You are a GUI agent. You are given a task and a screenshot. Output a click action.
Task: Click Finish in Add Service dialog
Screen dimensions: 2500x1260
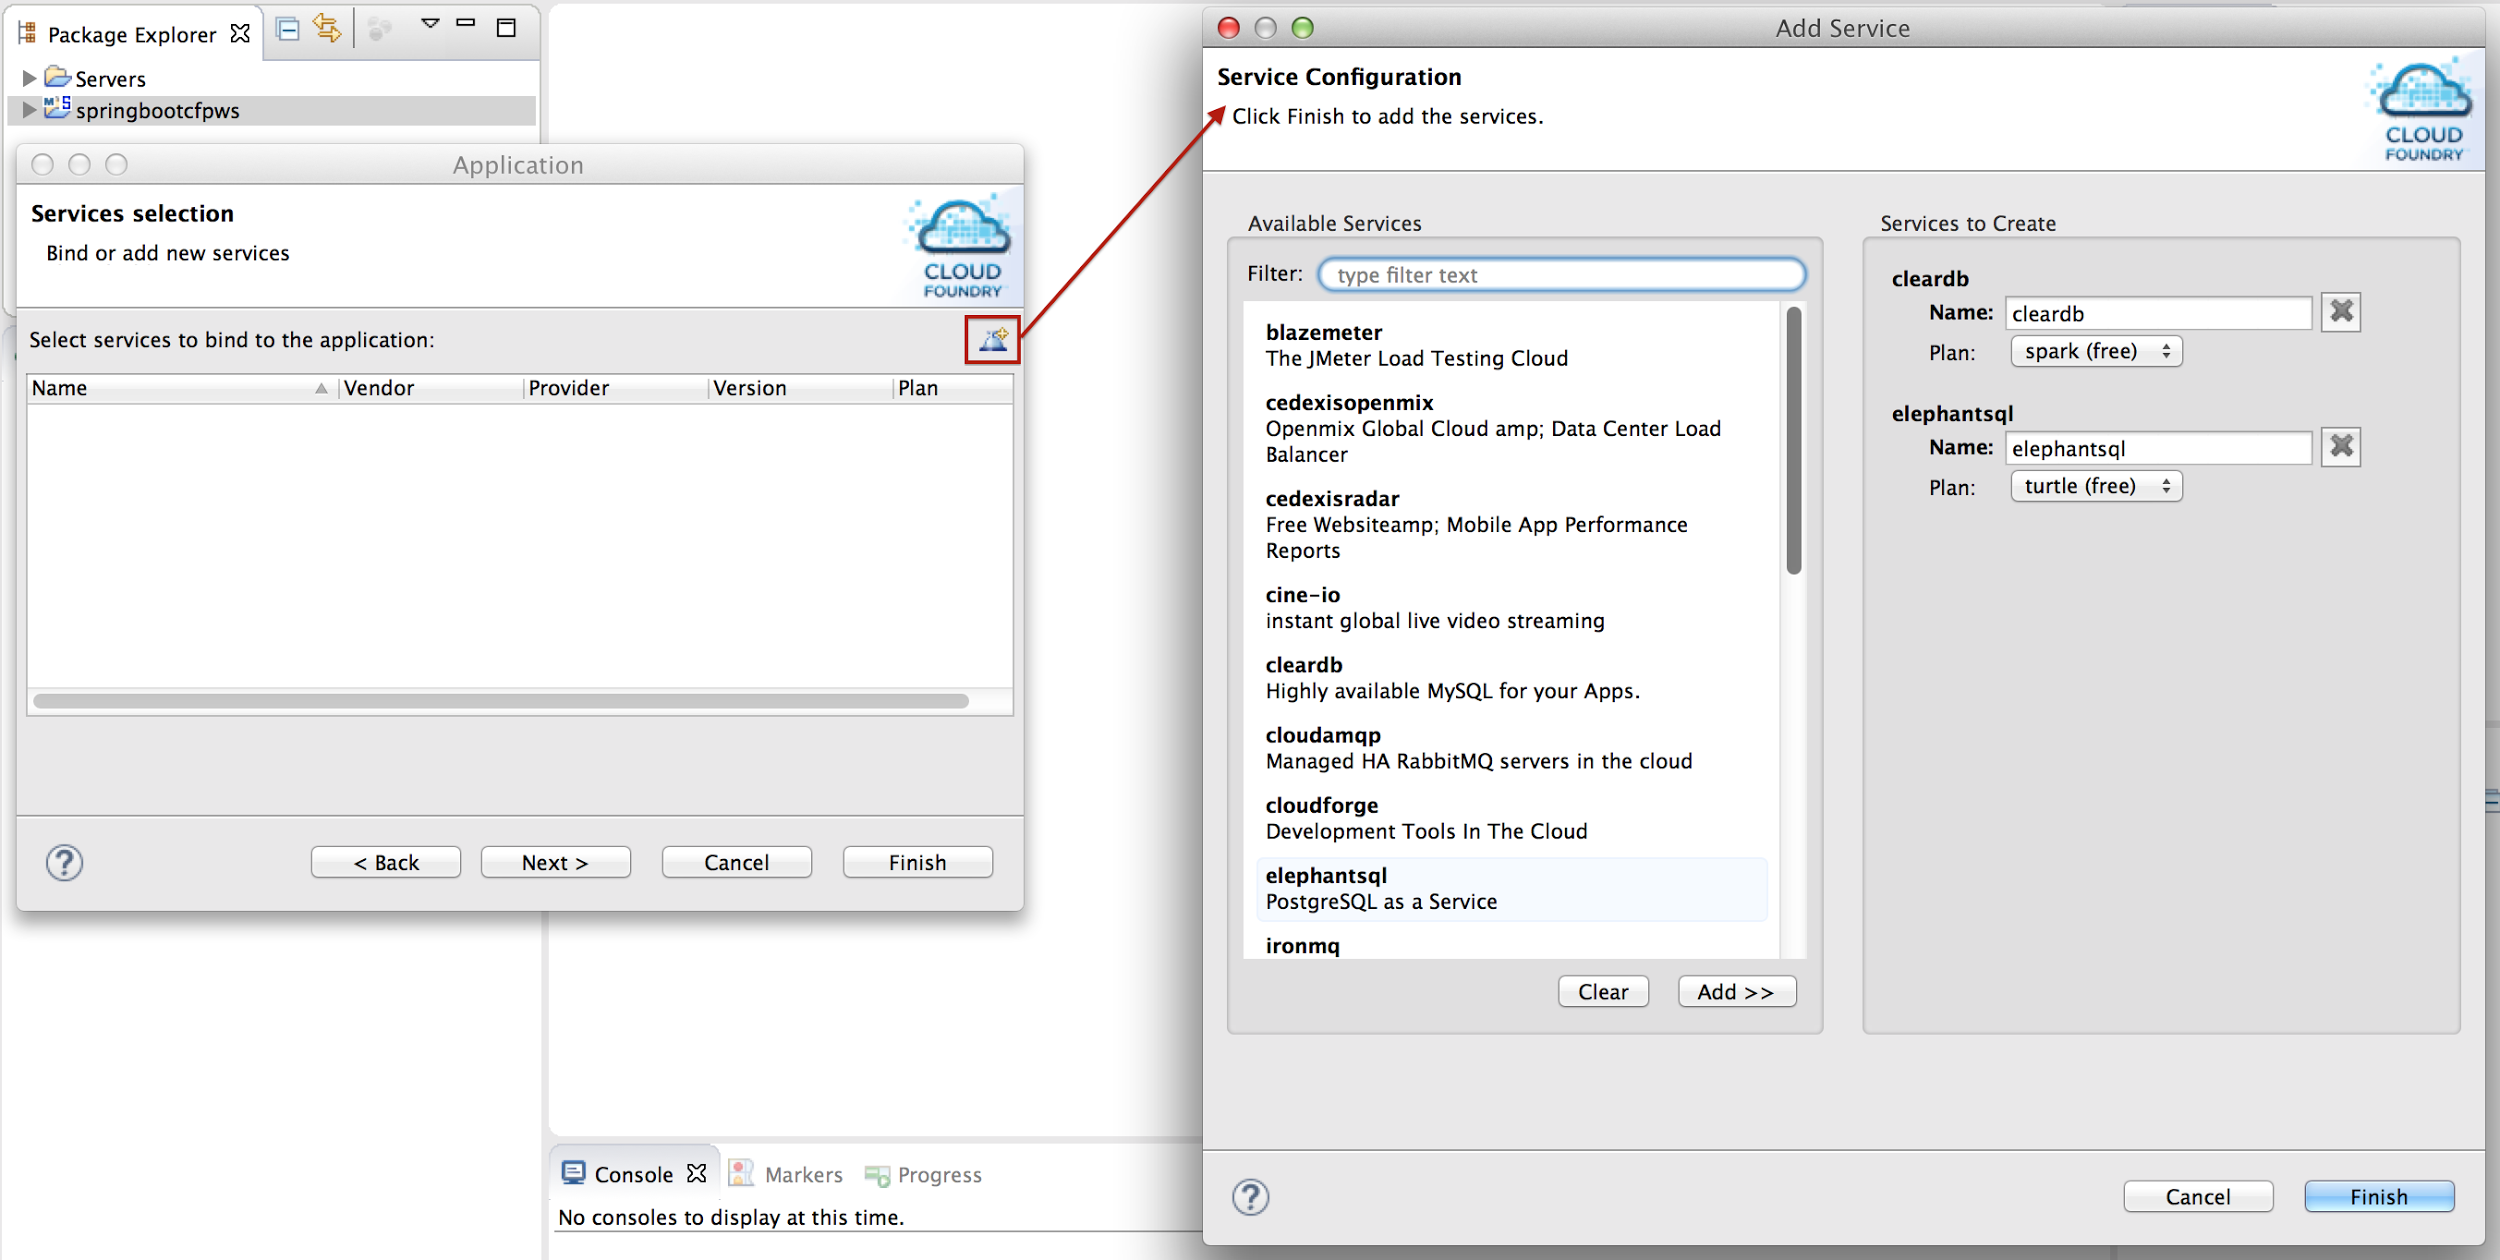point(2379,1197)
